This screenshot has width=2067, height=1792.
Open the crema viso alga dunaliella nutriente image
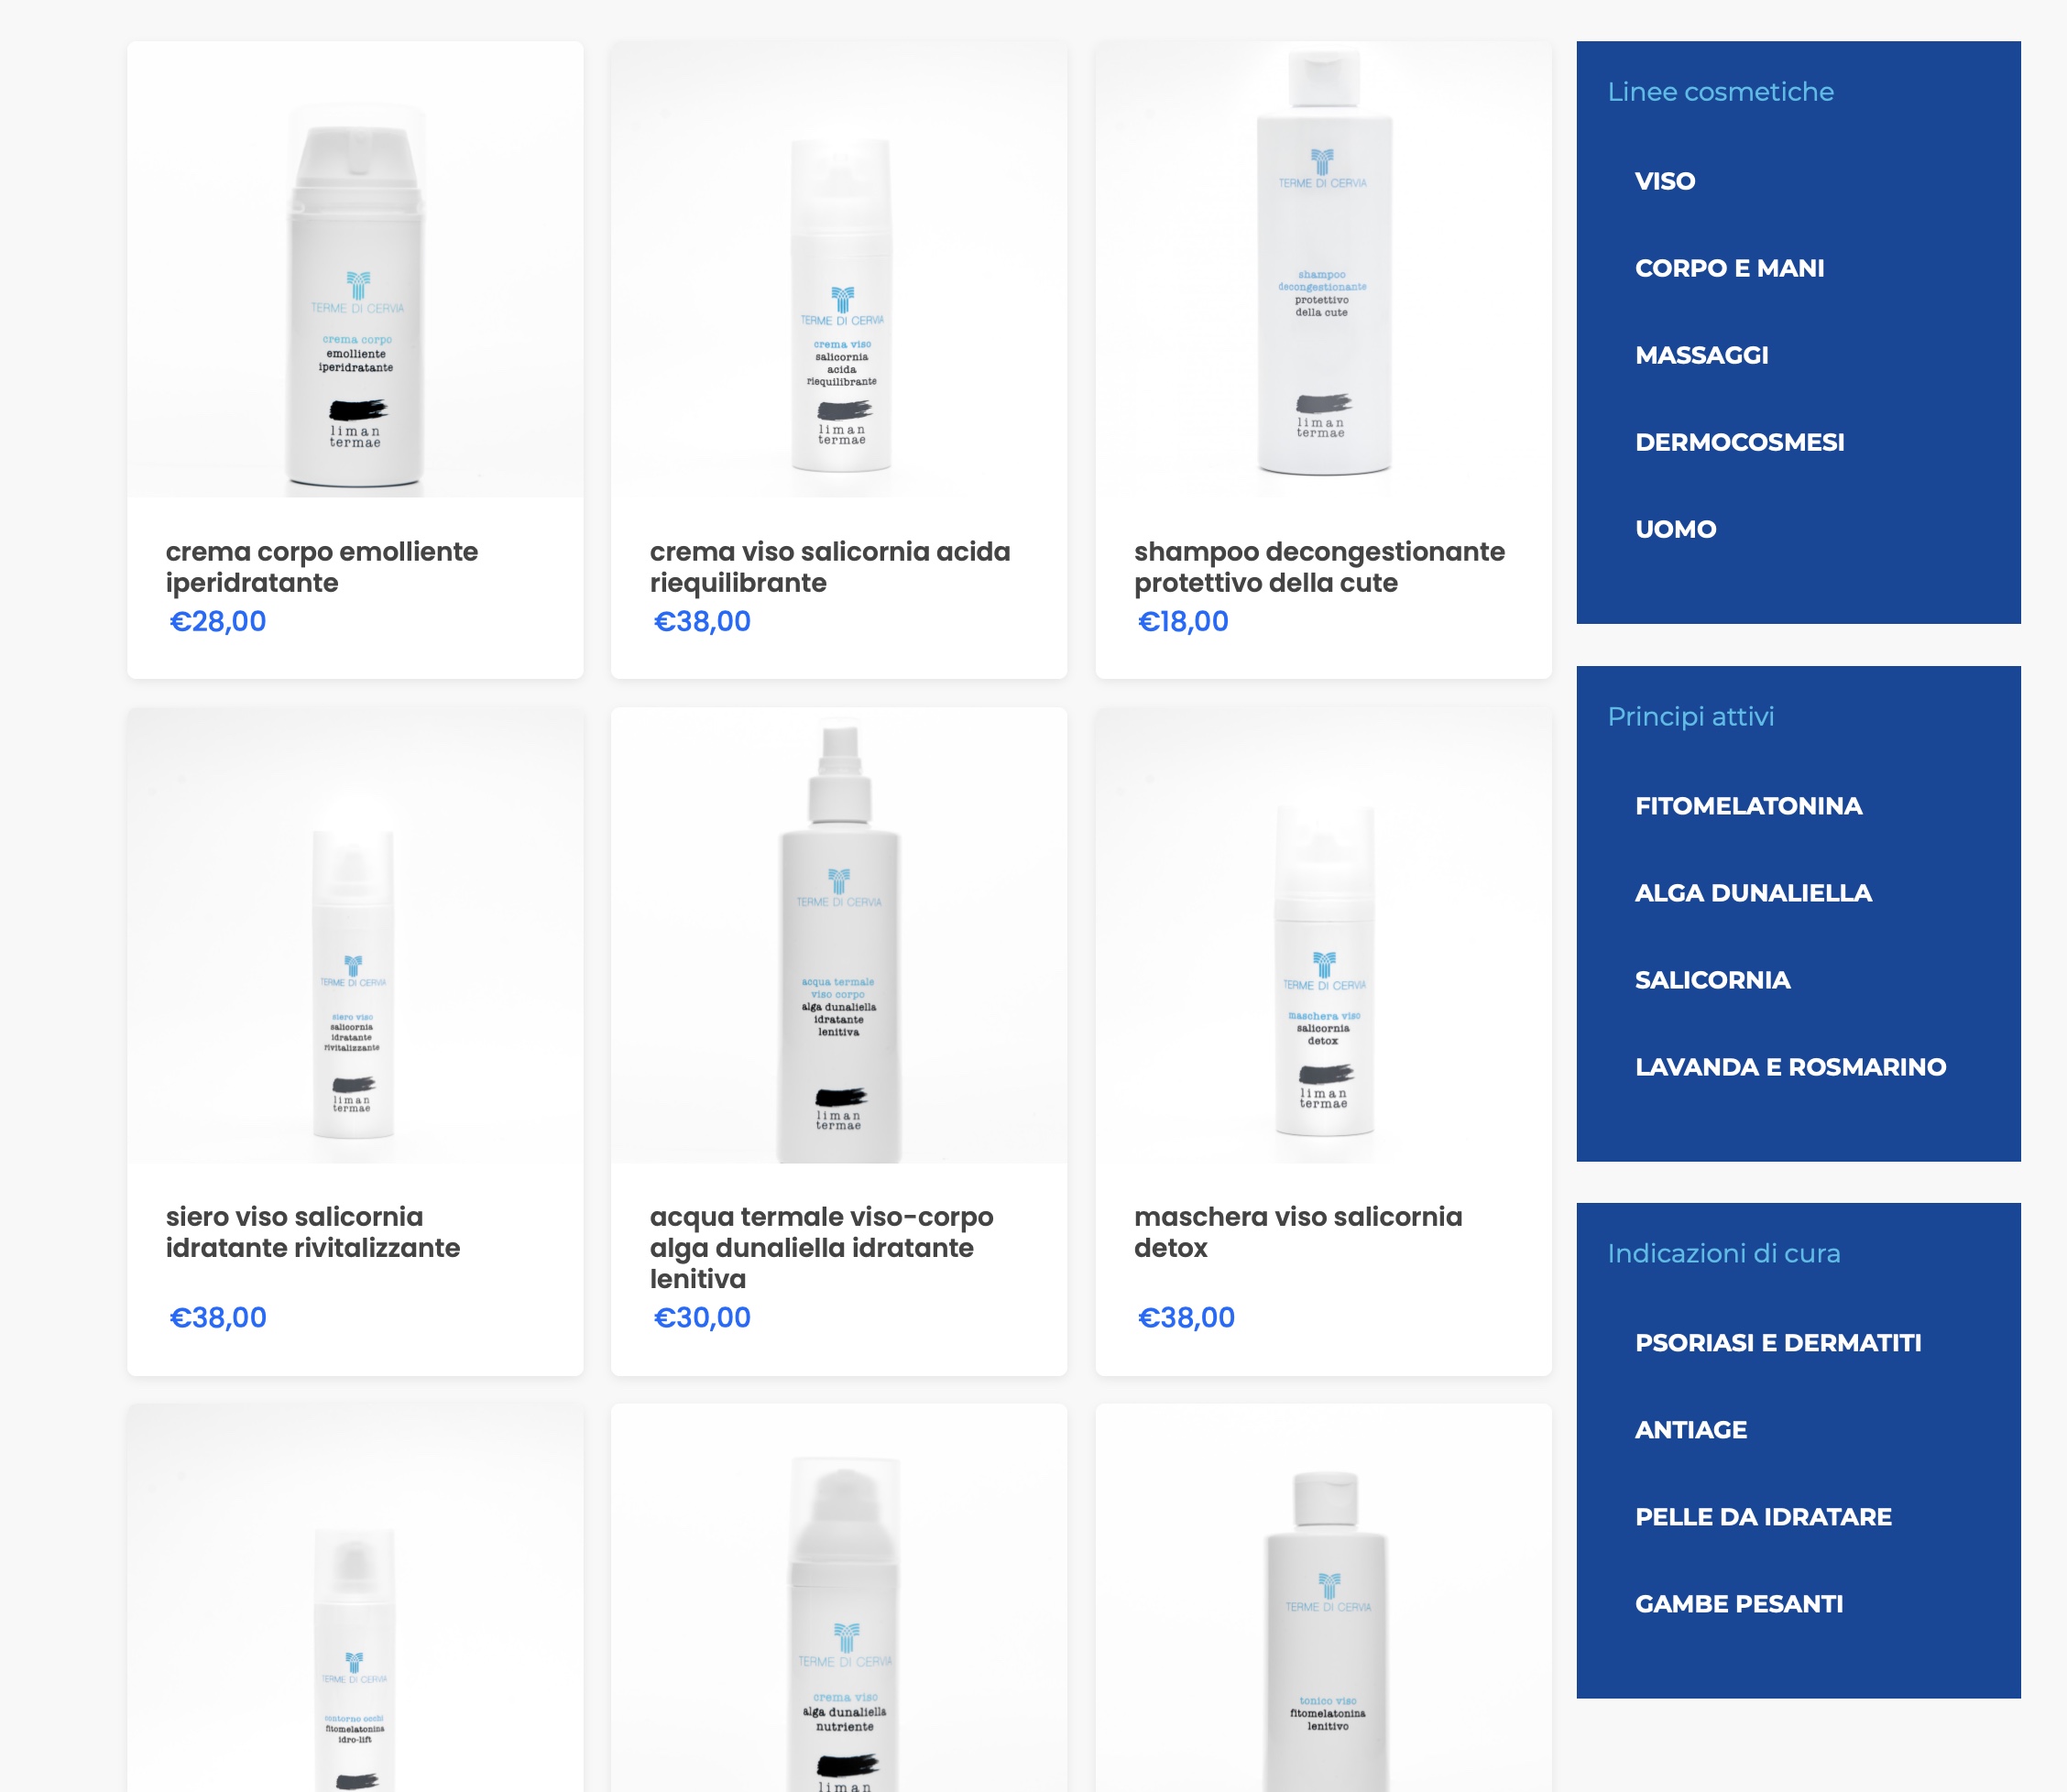click(839, 1598)
